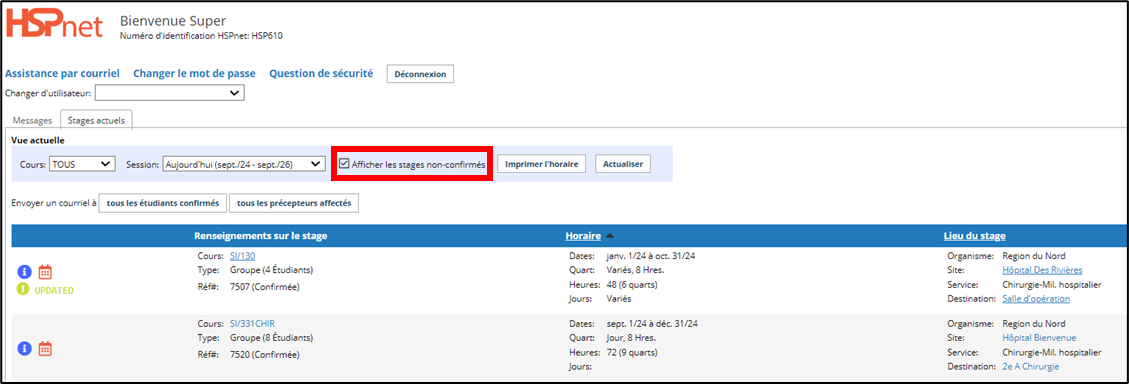Email tous les étudiants confirmés

click(x=163, y=203)
